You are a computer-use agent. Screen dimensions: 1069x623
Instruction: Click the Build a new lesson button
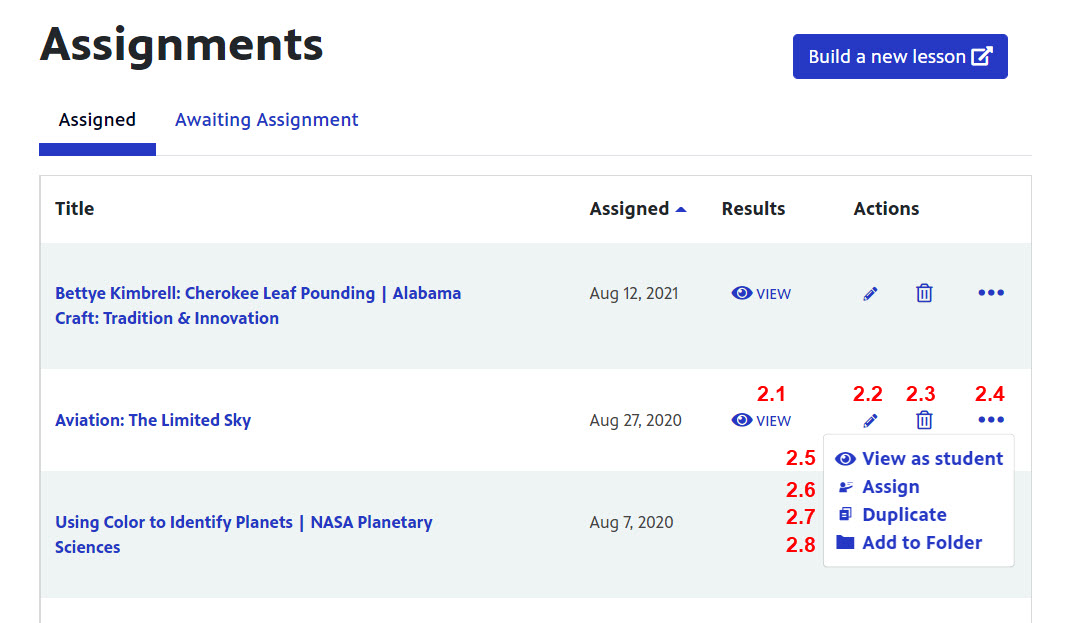[x=899, y=57]
